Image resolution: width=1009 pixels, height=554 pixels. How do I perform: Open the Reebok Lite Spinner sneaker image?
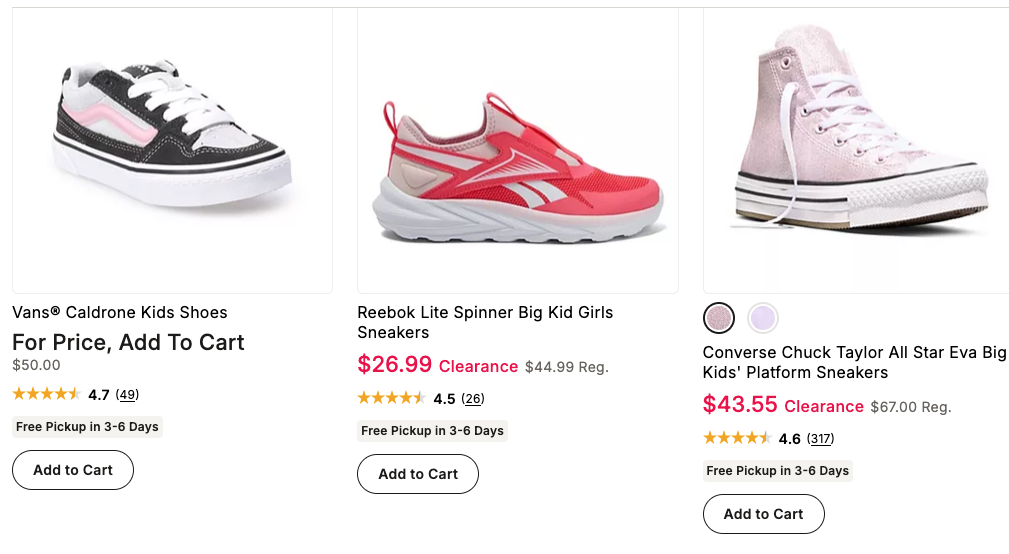(518, 151)
